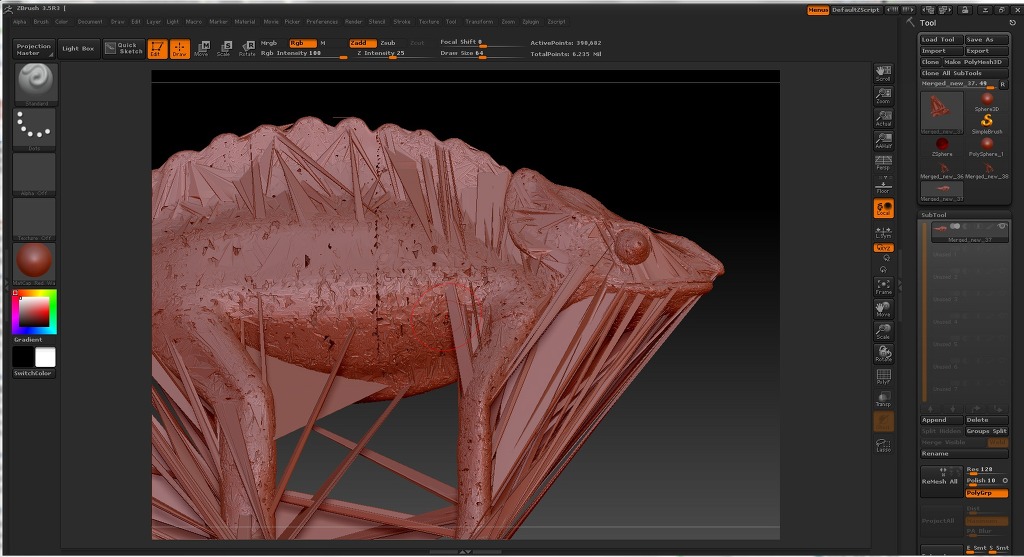Image resolution: width=1024 pixels, height=557 pixels.
Task: Open the Dots stroke selector
Action: [35, 129]
